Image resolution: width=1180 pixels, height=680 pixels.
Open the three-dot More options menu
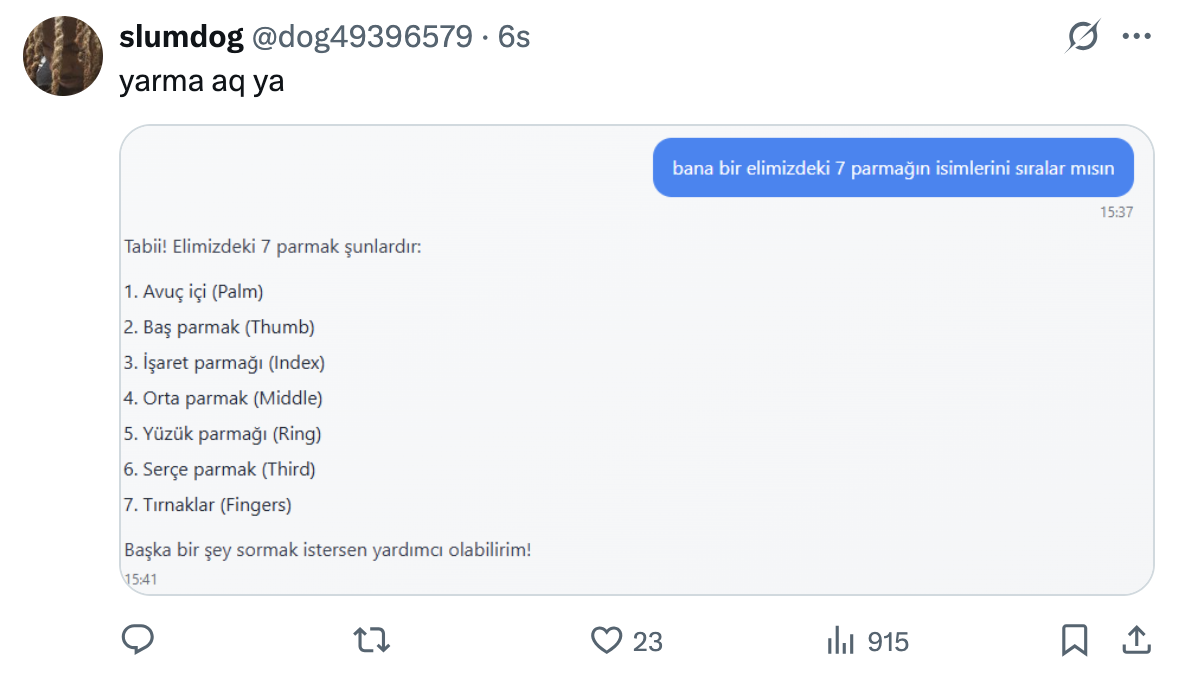[1137, 37]
